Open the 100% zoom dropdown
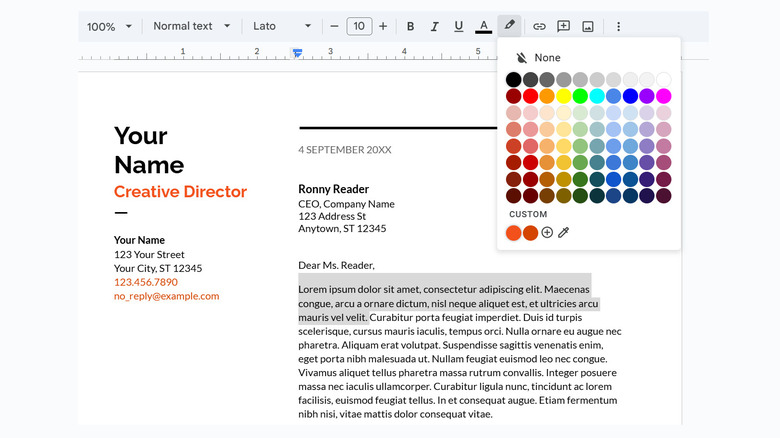The image size is (780, 438). pyautogui.click(x=109, y=26)
